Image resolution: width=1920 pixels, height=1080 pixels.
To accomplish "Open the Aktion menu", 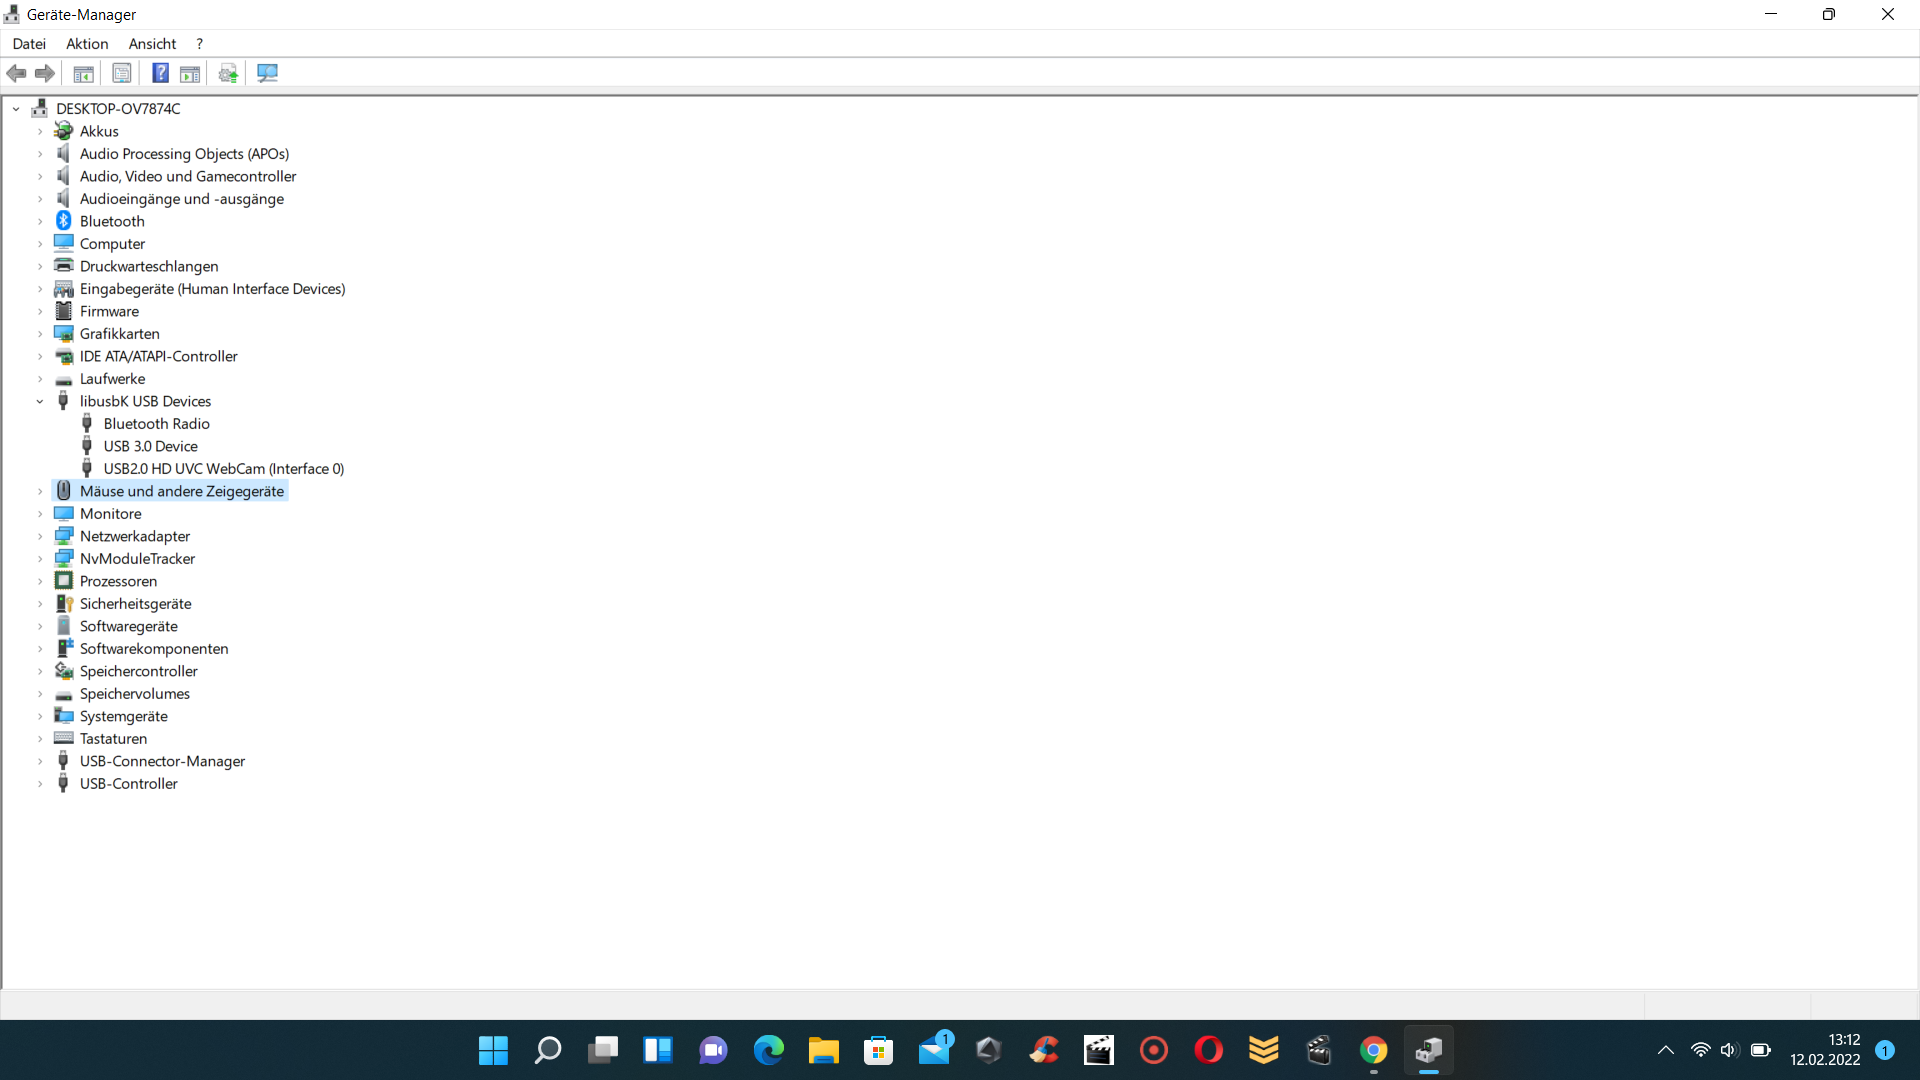I will tap(87, 44).
